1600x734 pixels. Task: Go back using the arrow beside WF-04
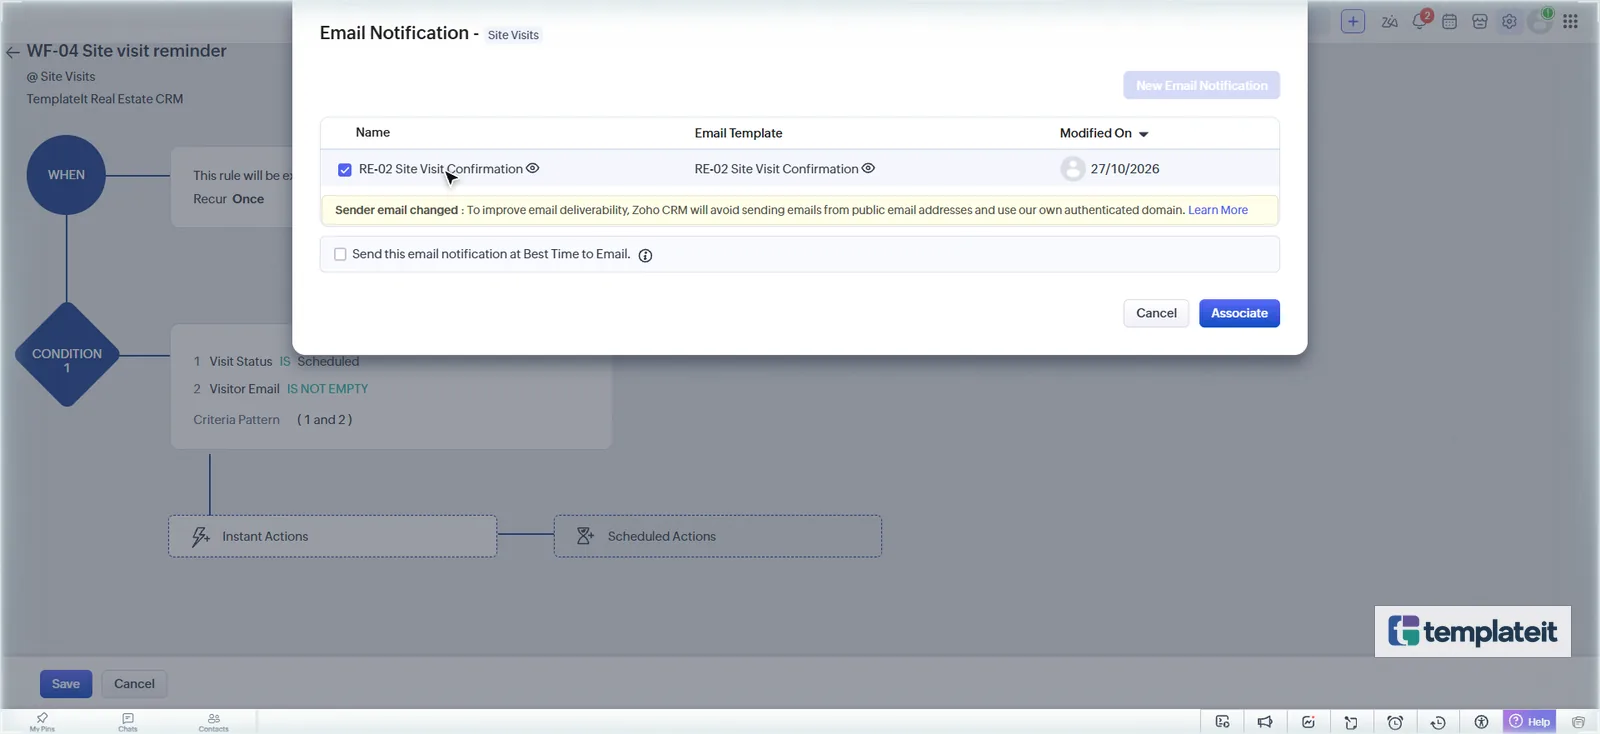pos(12,52)
